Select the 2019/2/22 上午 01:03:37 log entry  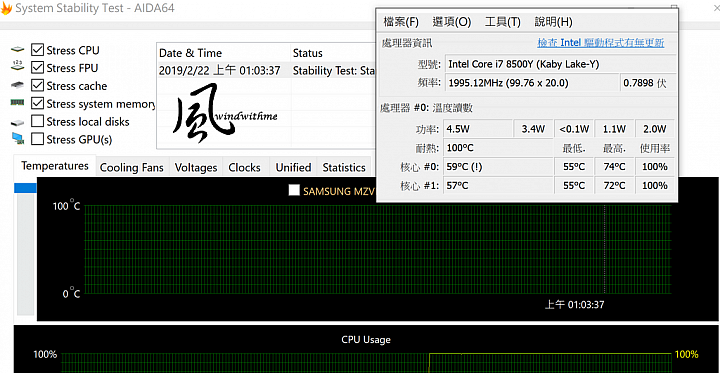pyautogui.click(x=219, y=71)
